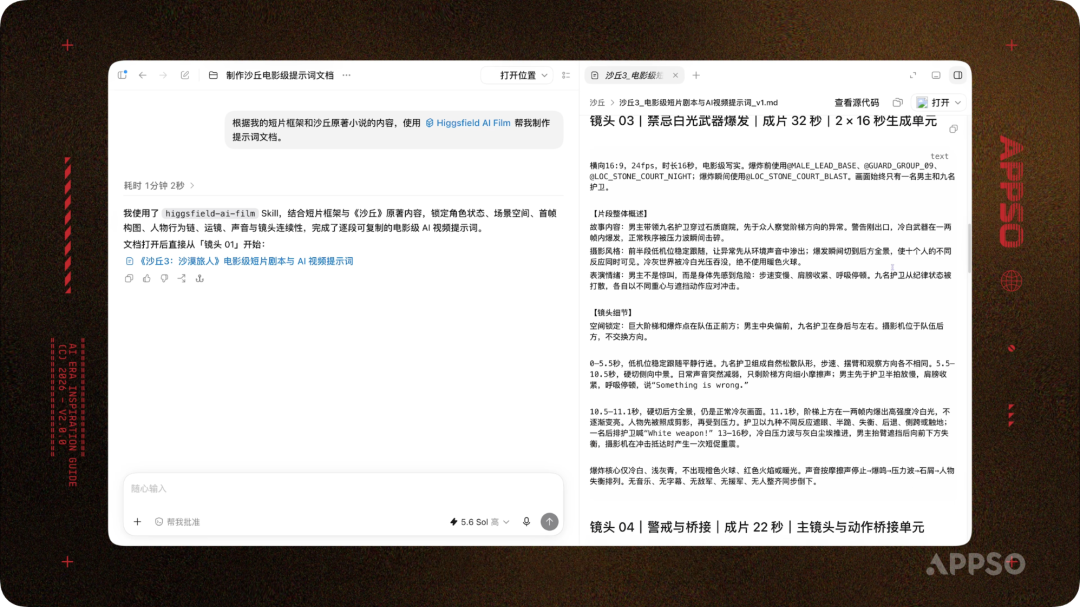Focus the 随心输入 message input
The image size is (1080, 607).
click(x=343, y=488)
